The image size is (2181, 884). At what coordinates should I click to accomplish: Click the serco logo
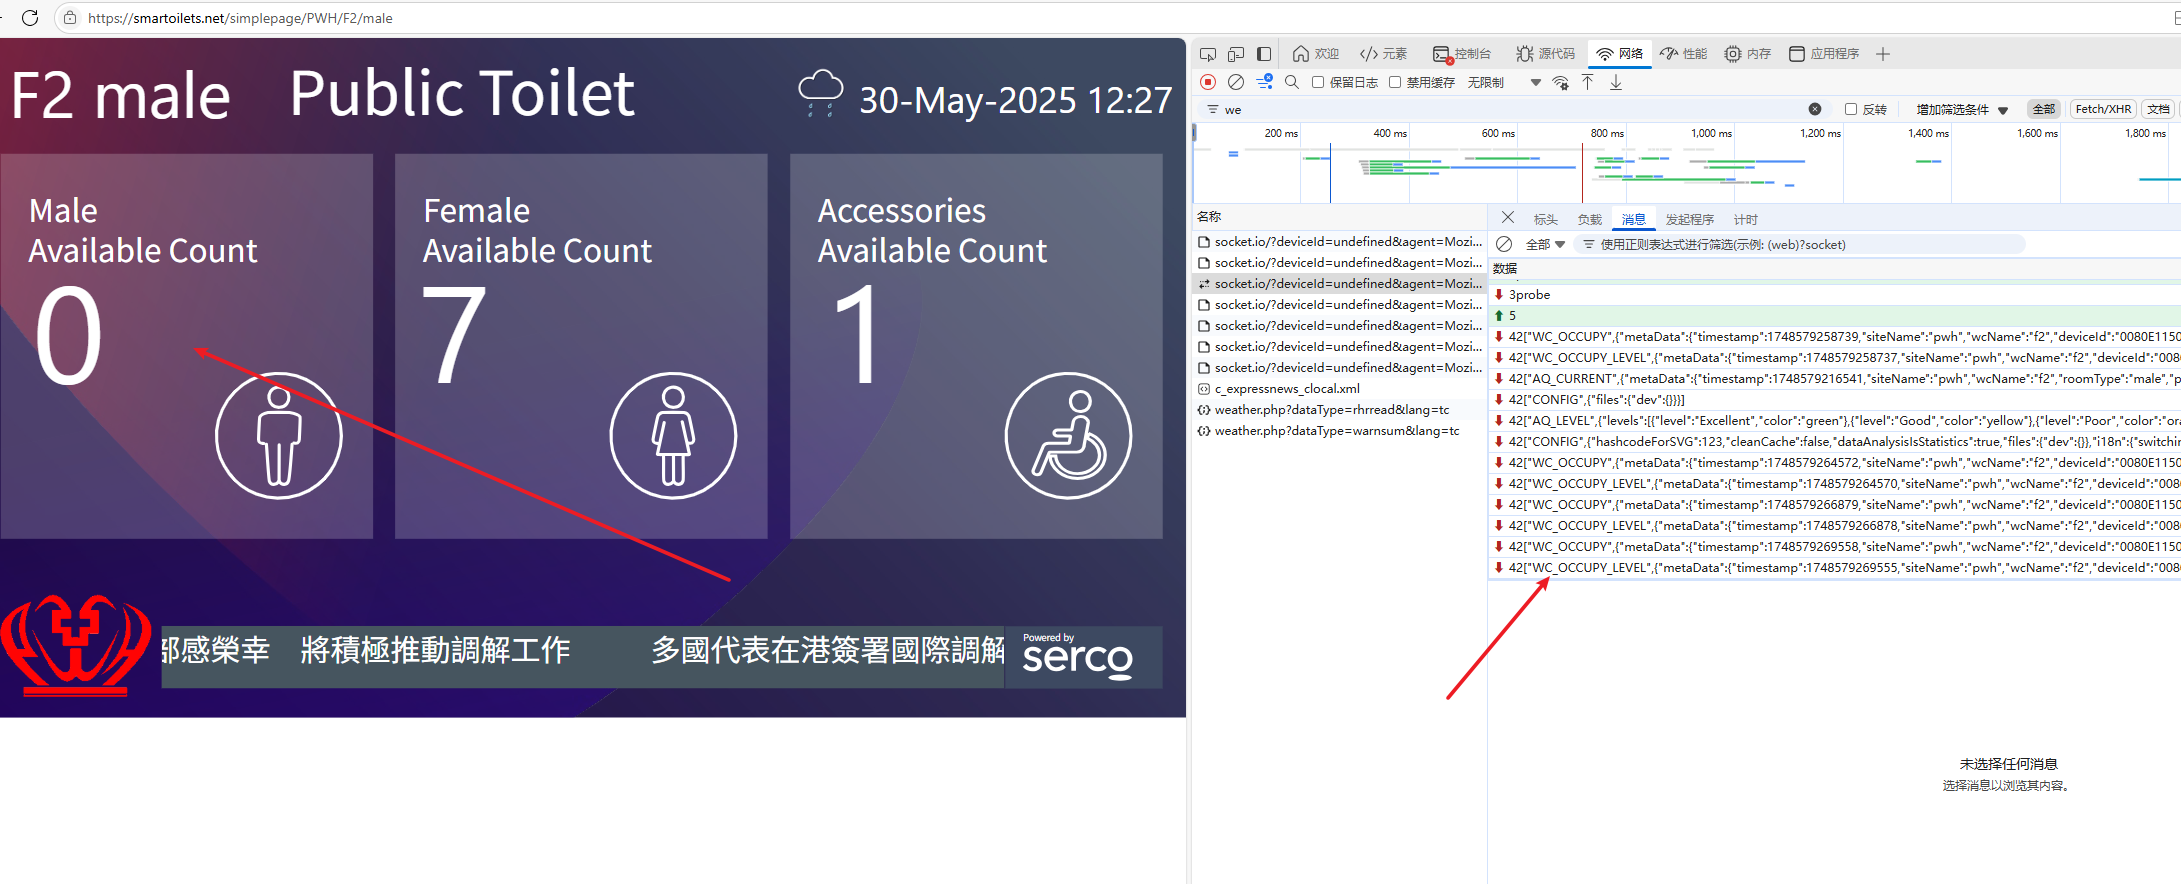[1078, 657]
